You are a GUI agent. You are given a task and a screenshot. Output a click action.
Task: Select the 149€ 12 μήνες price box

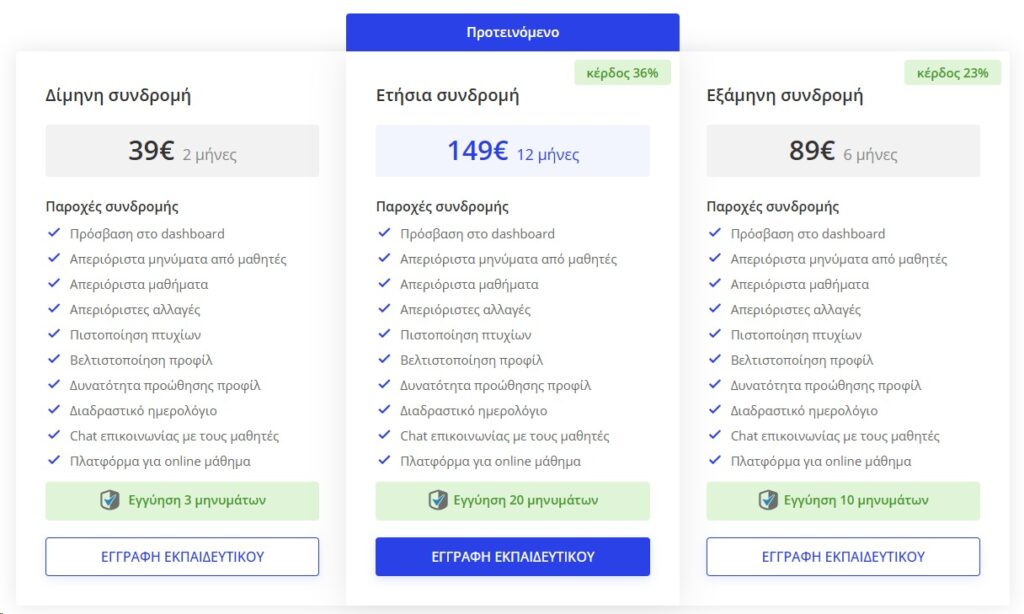point(513,151)
